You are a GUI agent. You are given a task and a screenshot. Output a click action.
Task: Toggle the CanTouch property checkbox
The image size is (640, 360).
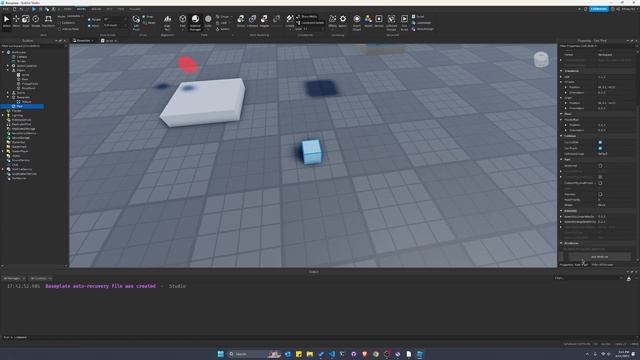point(600,148)
